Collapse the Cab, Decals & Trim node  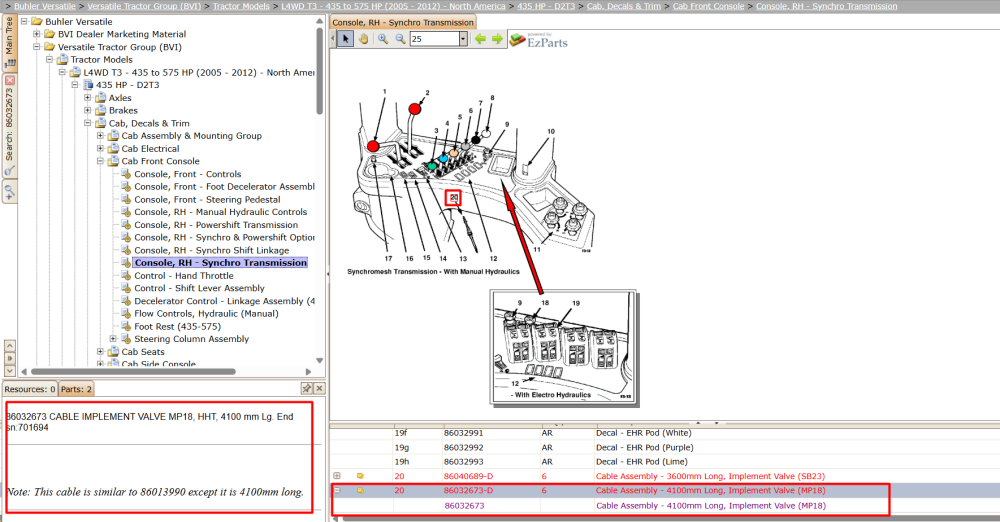[88, 123]
